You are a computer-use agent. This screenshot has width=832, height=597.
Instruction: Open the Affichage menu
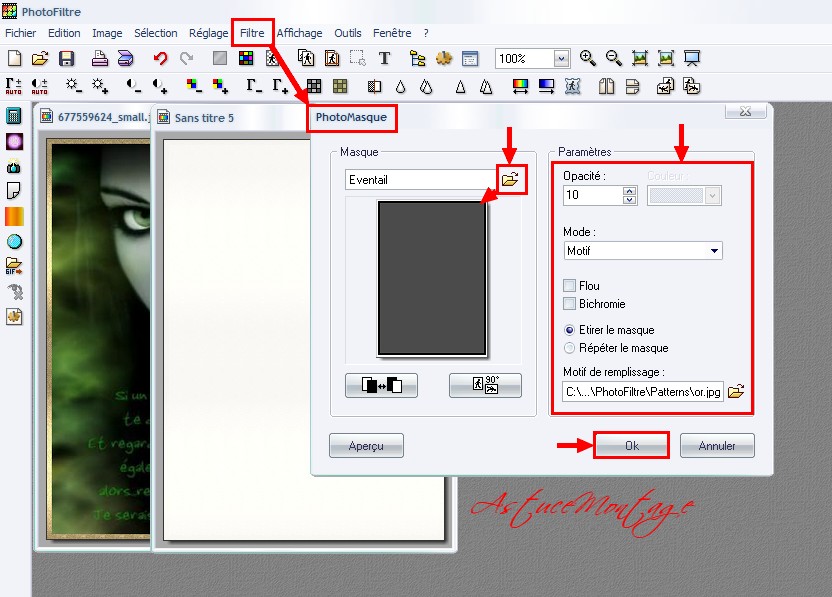click(299, 33)
